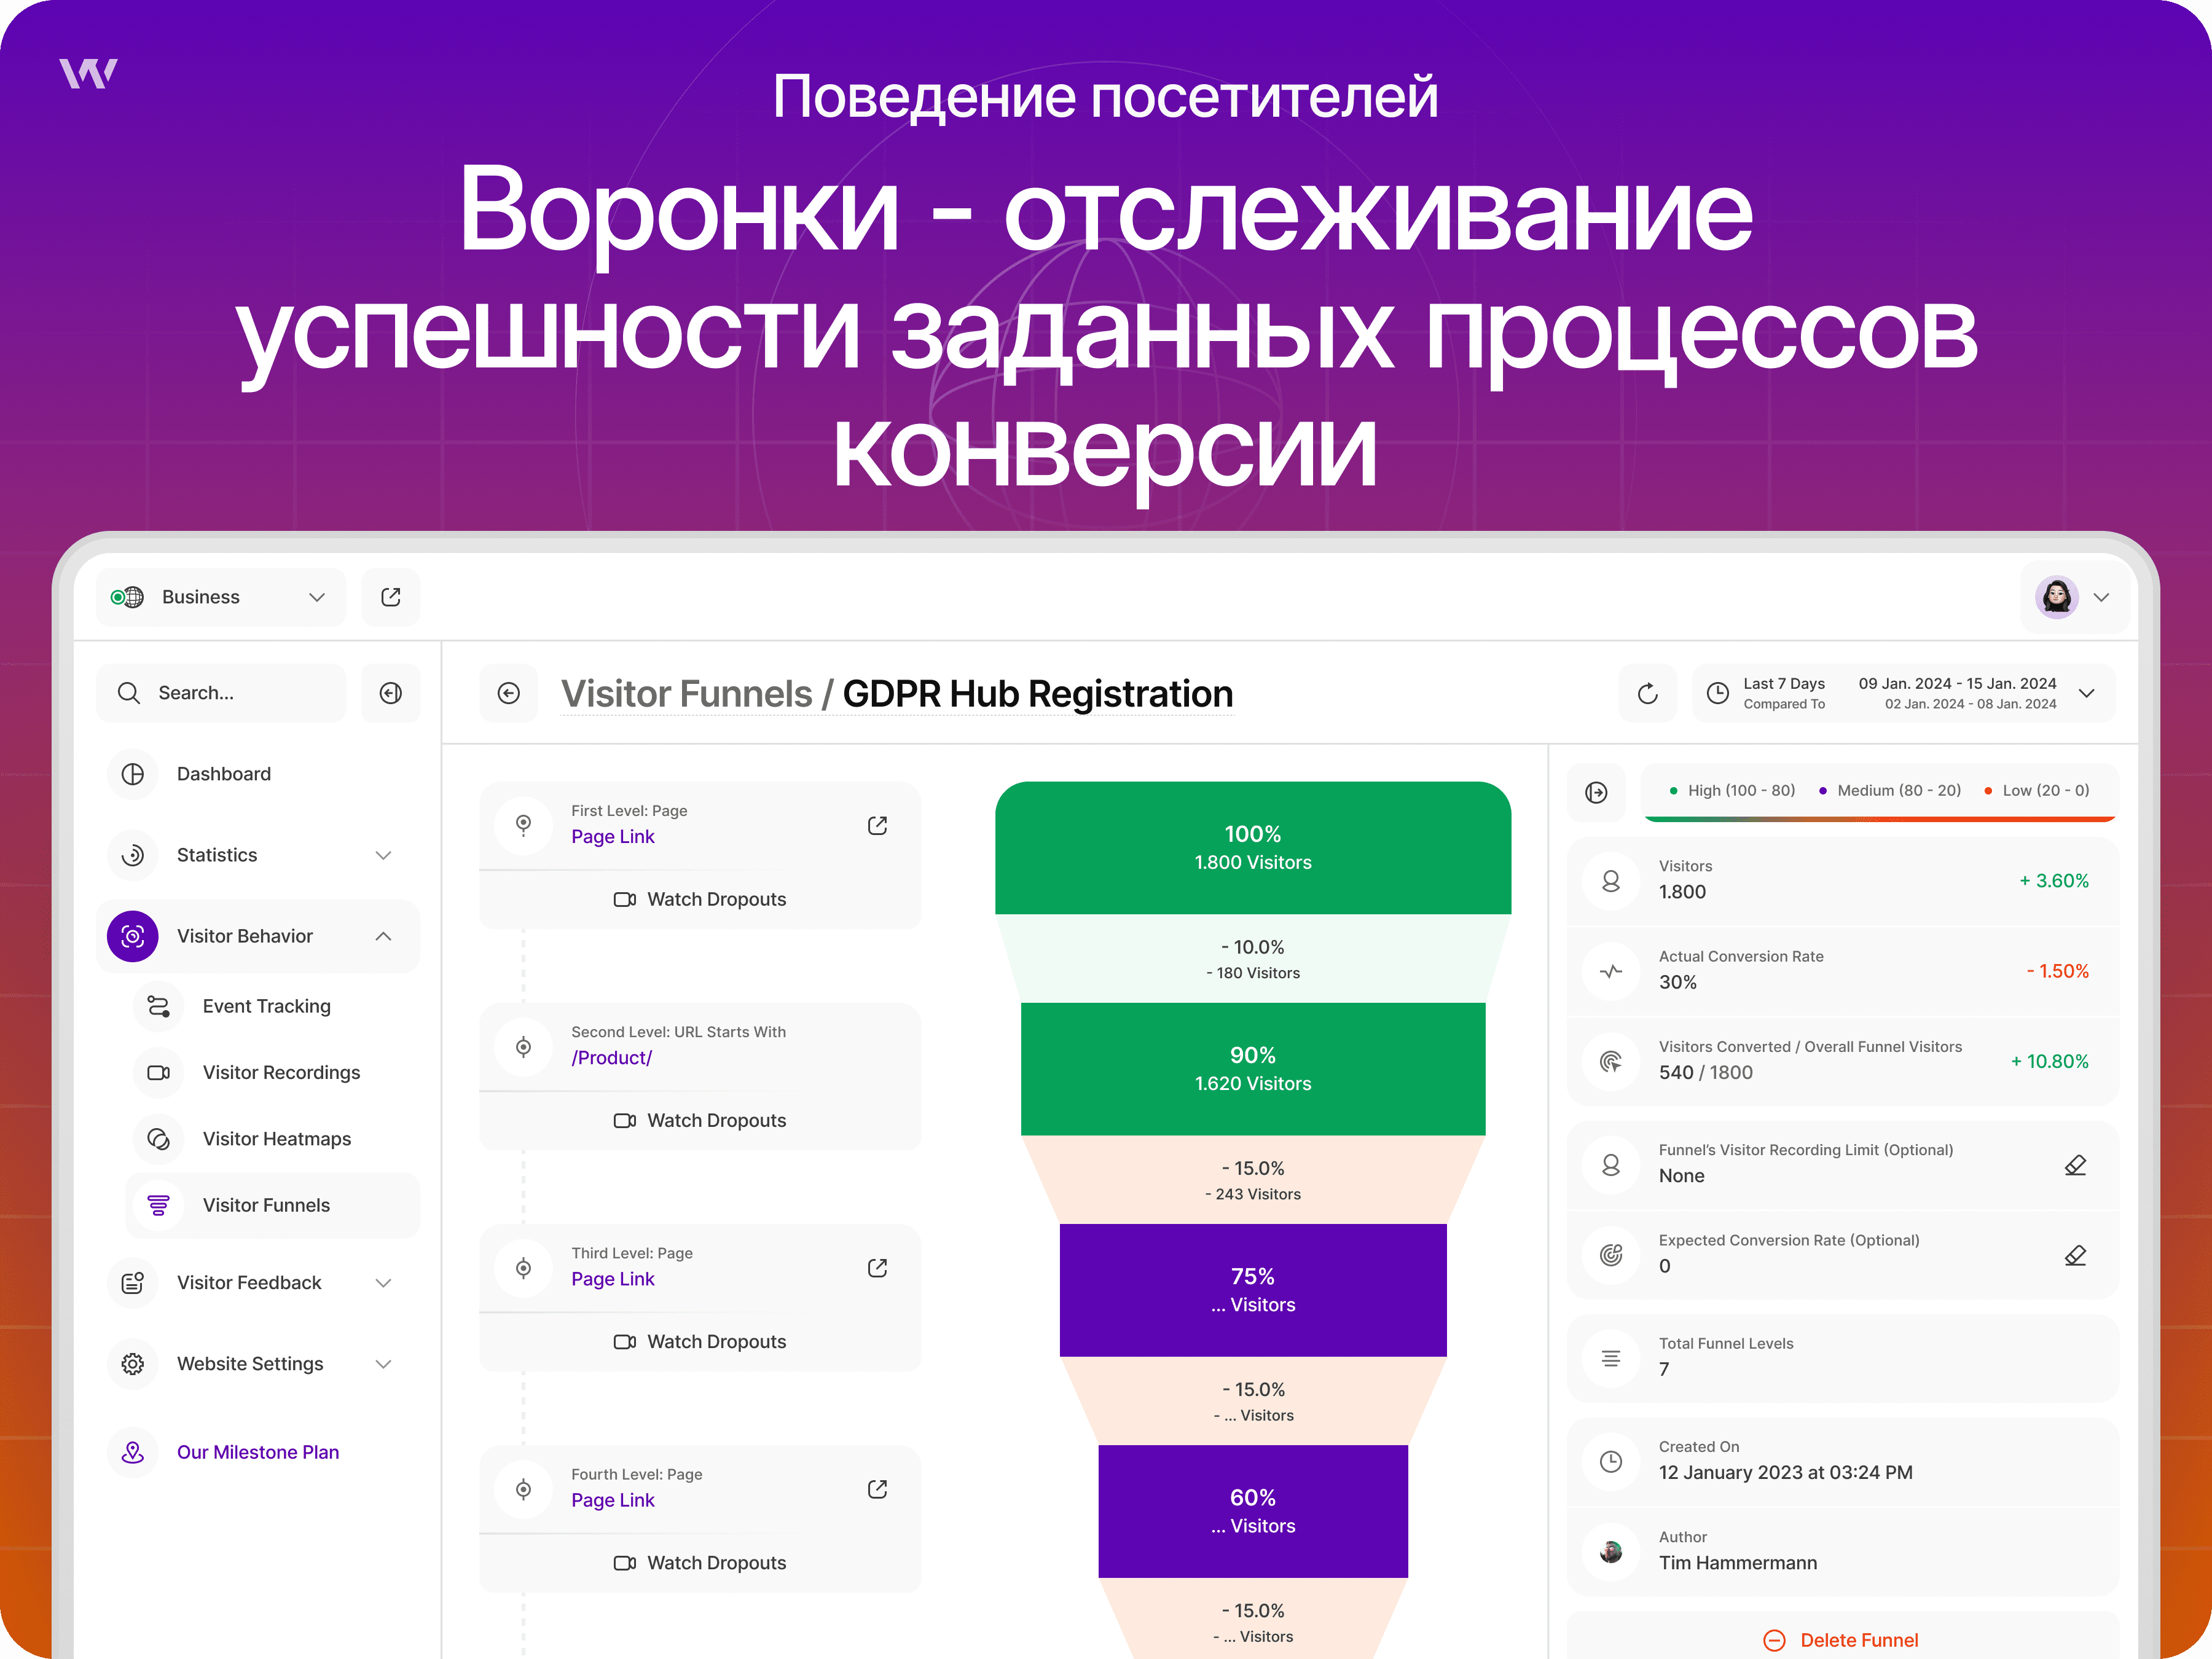Open the /Product/ URL link
This screenshot has width=2212, height=1659.
click(612, 1058)
